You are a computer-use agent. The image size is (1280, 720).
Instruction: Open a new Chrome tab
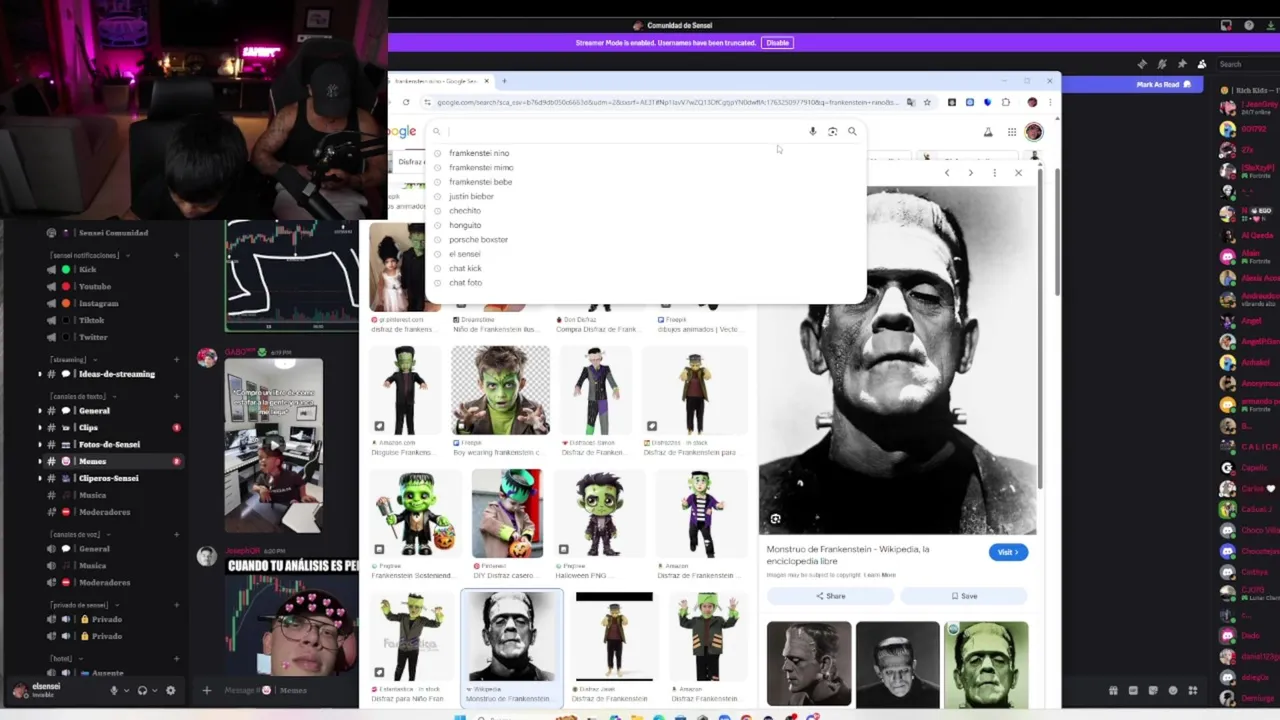tap(504, 81)
